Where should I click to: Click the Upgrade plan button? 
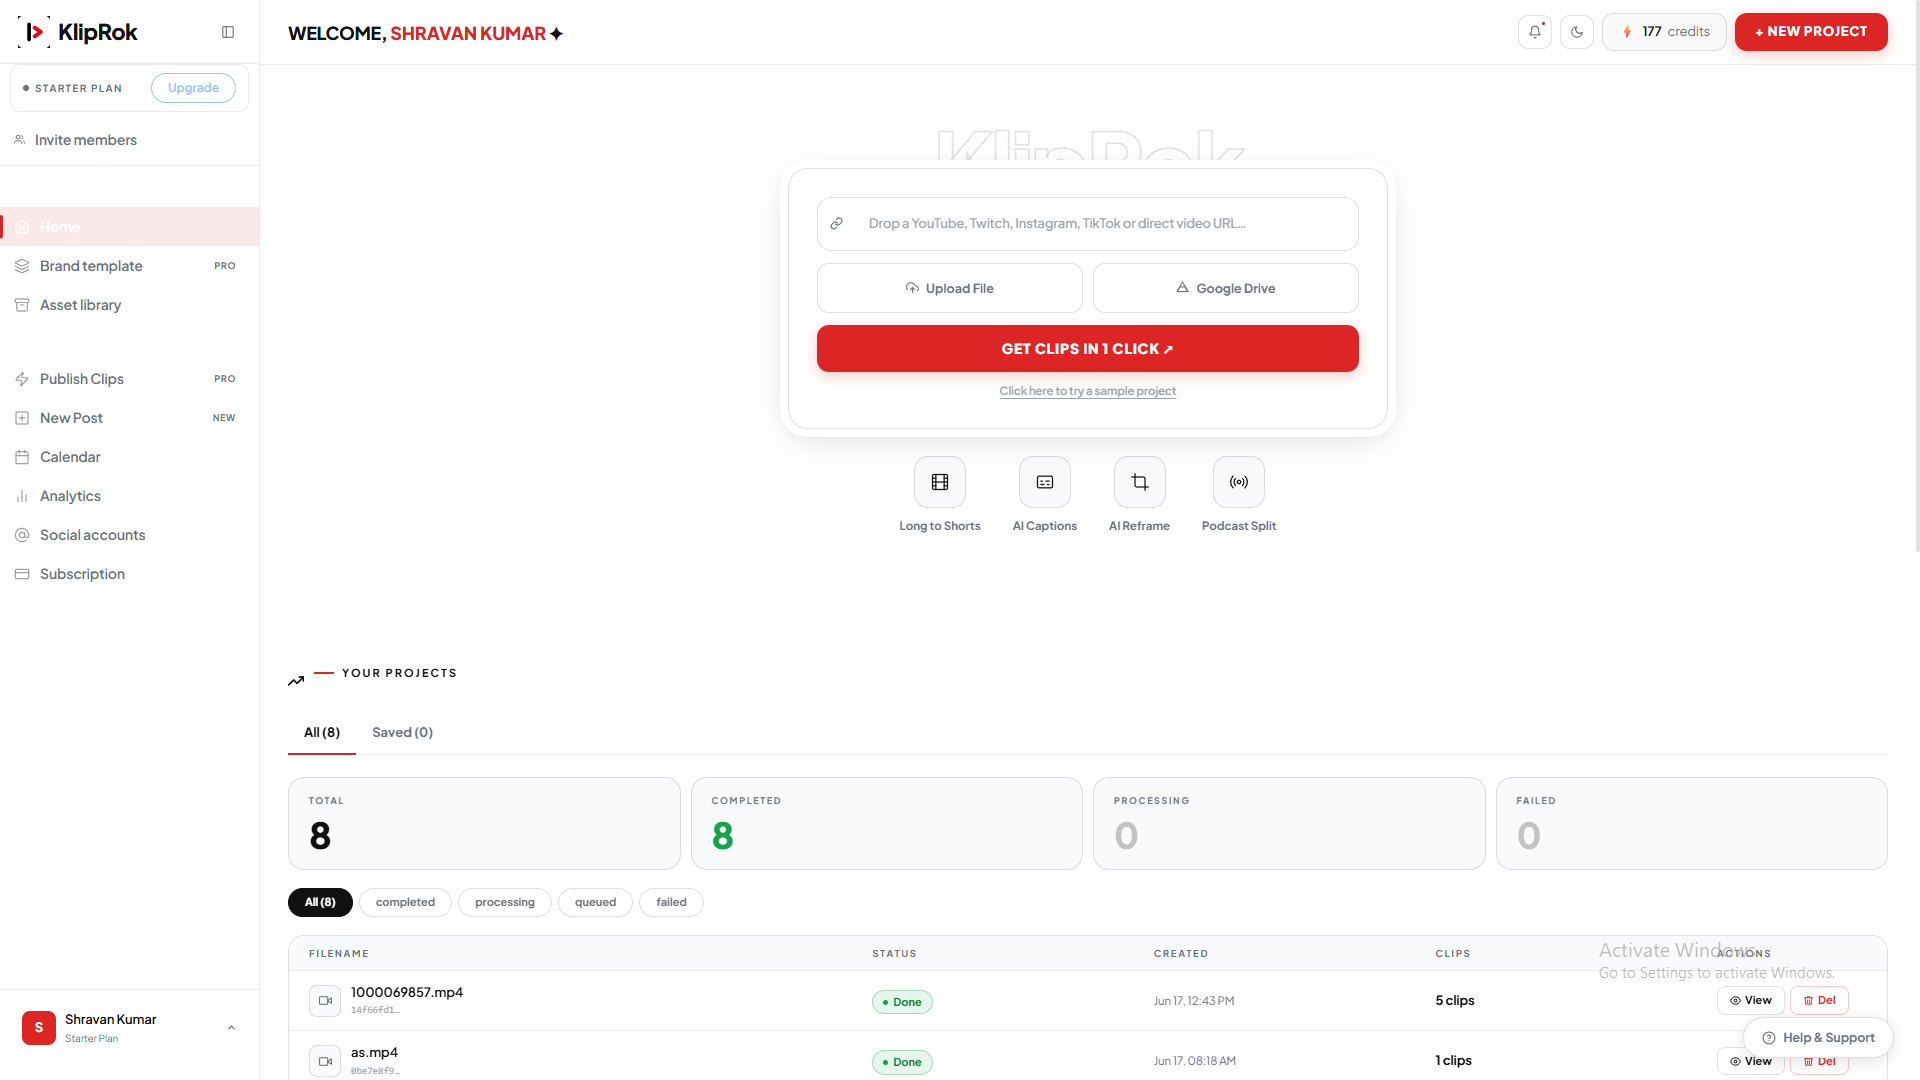(x=193, y=88)
